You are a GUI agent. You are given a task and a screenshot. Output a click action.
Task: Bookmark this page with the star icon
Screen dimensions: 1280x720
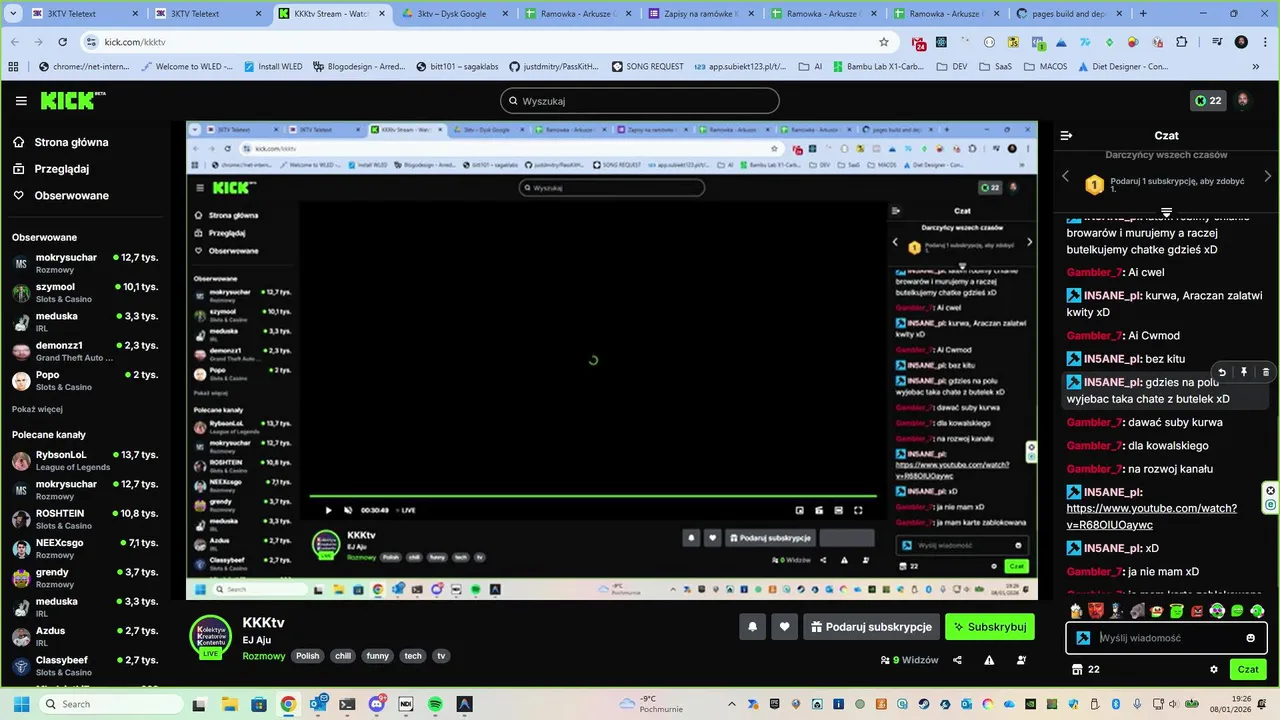(884, 42)
